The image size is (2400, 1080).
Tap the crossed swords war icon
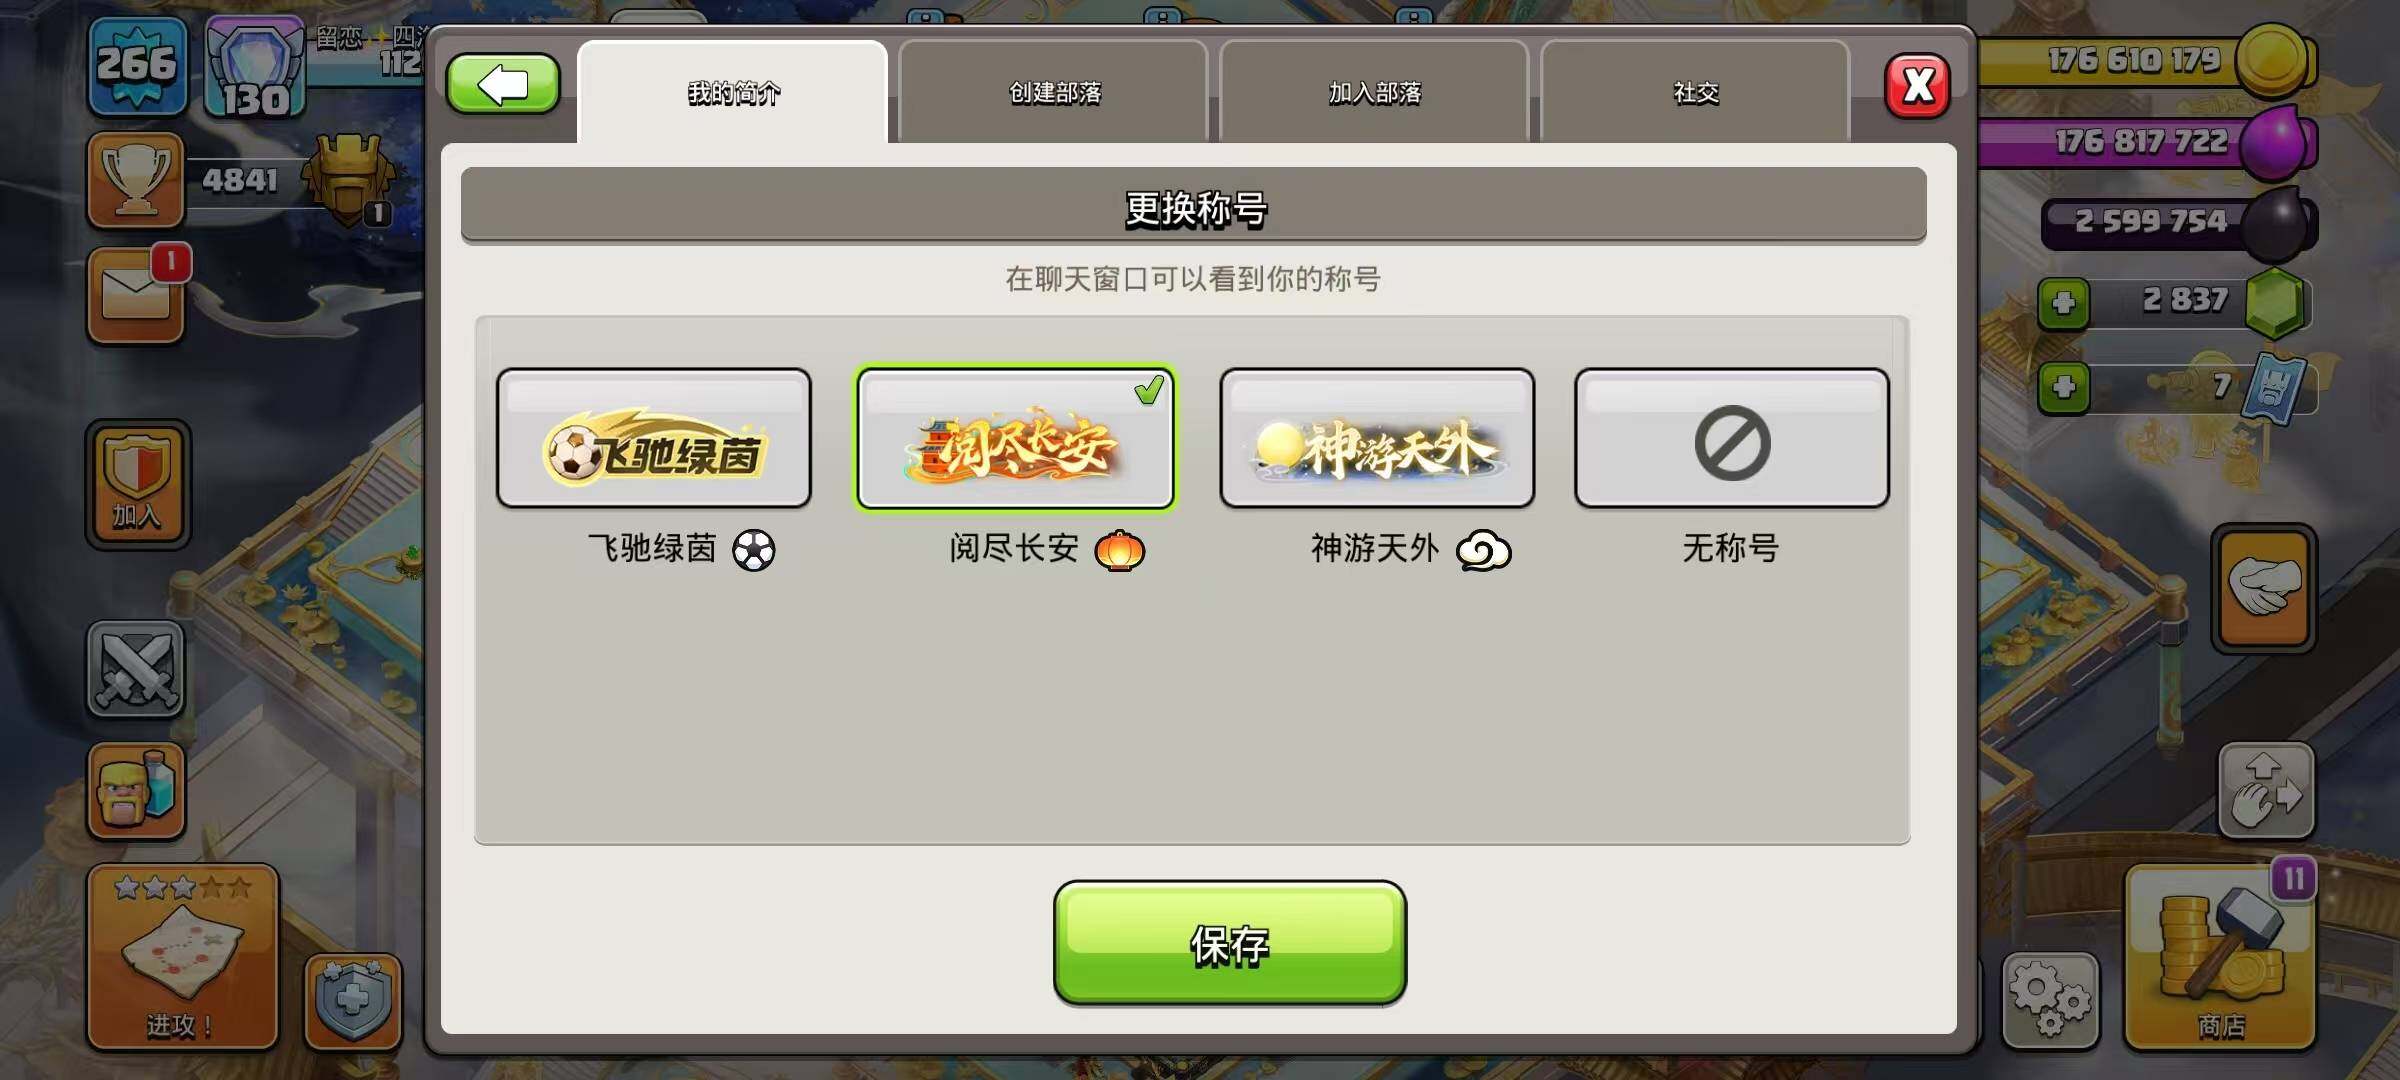[136, 669]
